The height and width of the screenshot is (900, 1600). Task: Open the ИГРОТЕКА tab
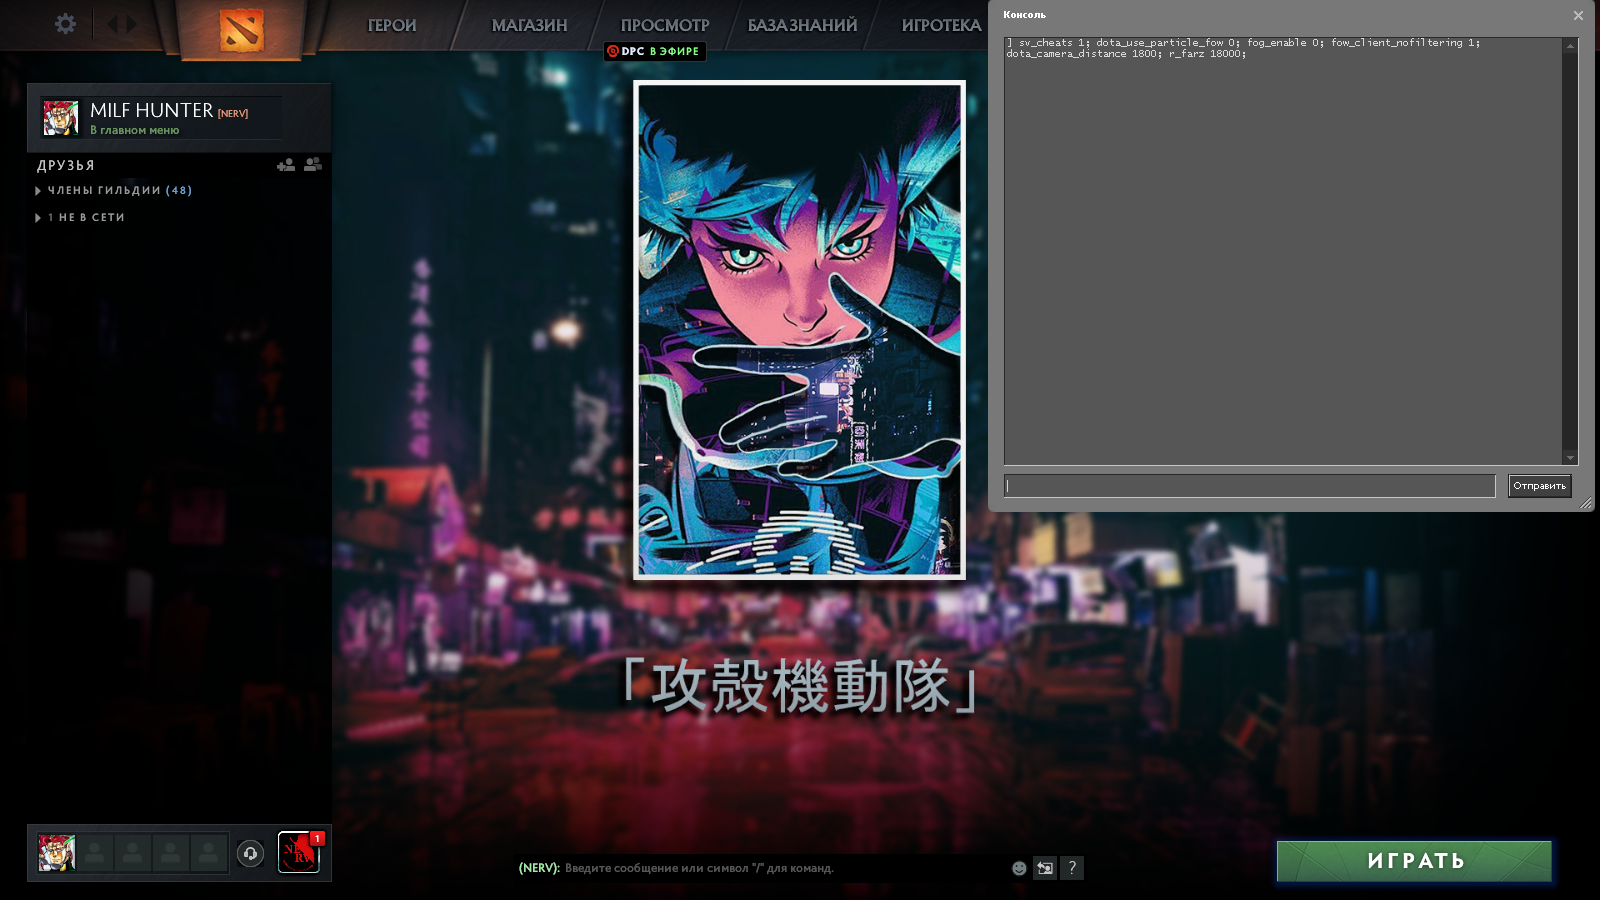(941, 25)
